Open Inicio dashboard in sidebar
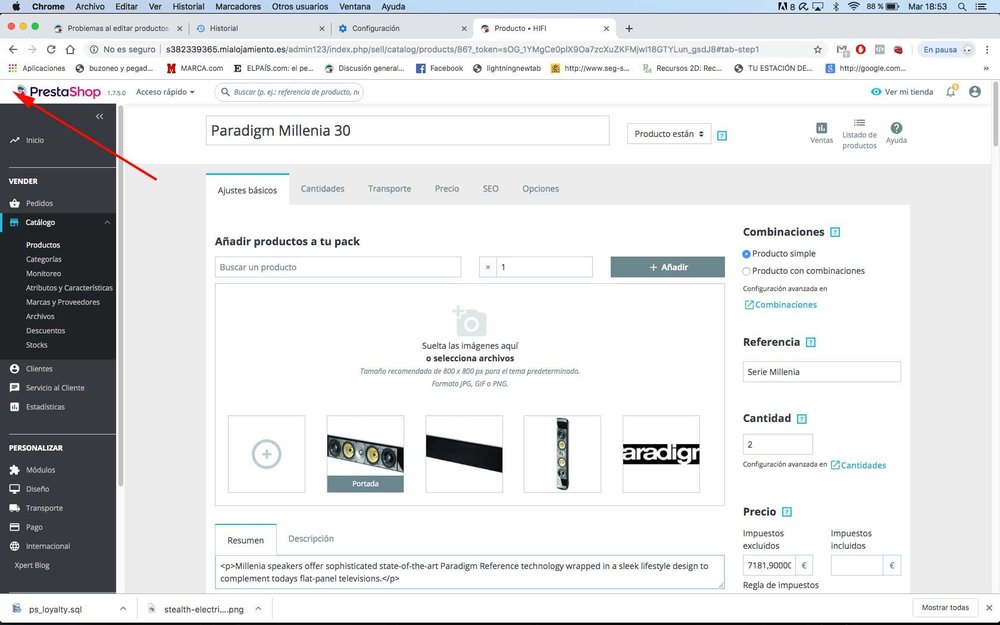 (35, 140)
